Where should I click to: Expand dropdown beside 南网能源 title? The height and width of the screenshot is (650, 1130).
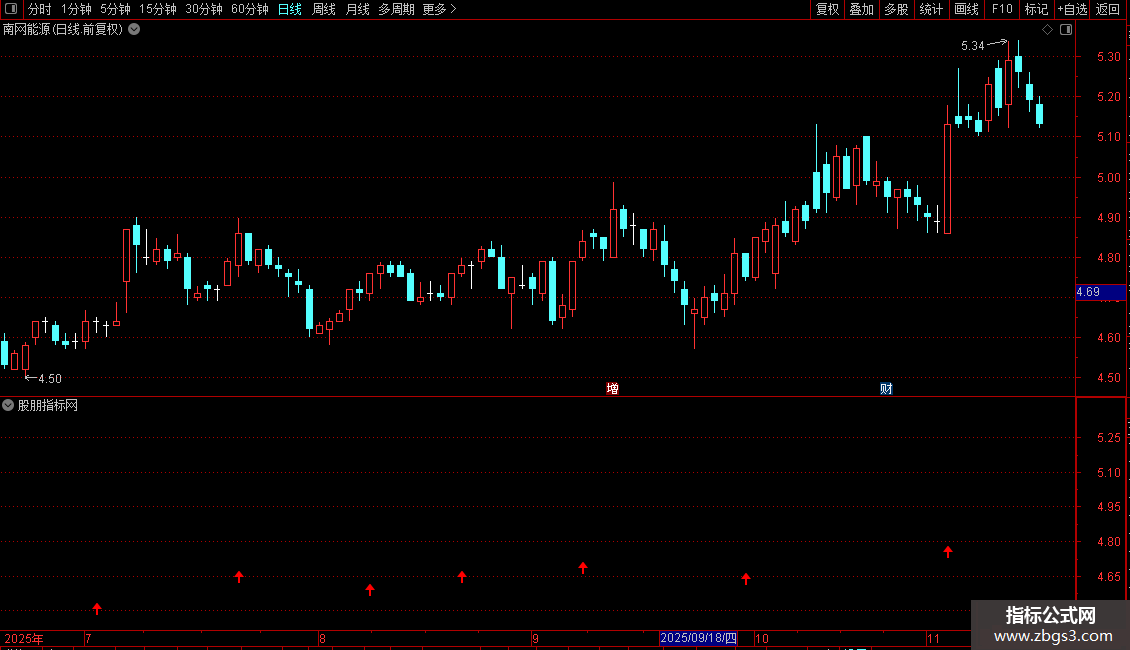[134, 30]
